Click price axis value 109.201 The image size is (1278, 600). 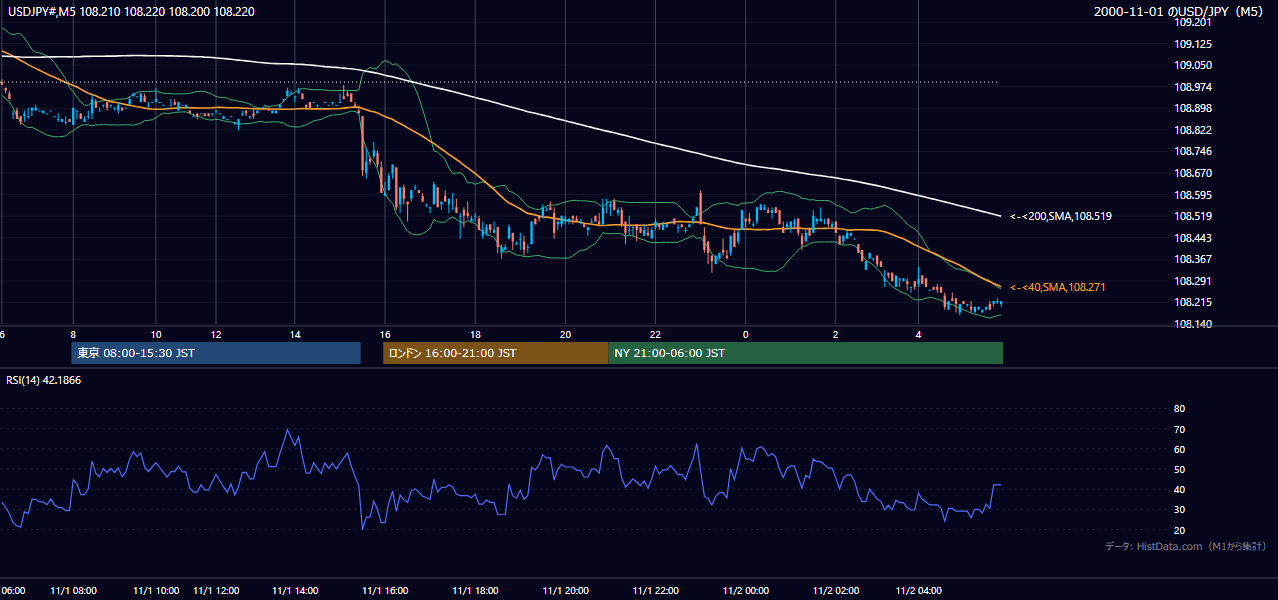tap(1192, 23)
